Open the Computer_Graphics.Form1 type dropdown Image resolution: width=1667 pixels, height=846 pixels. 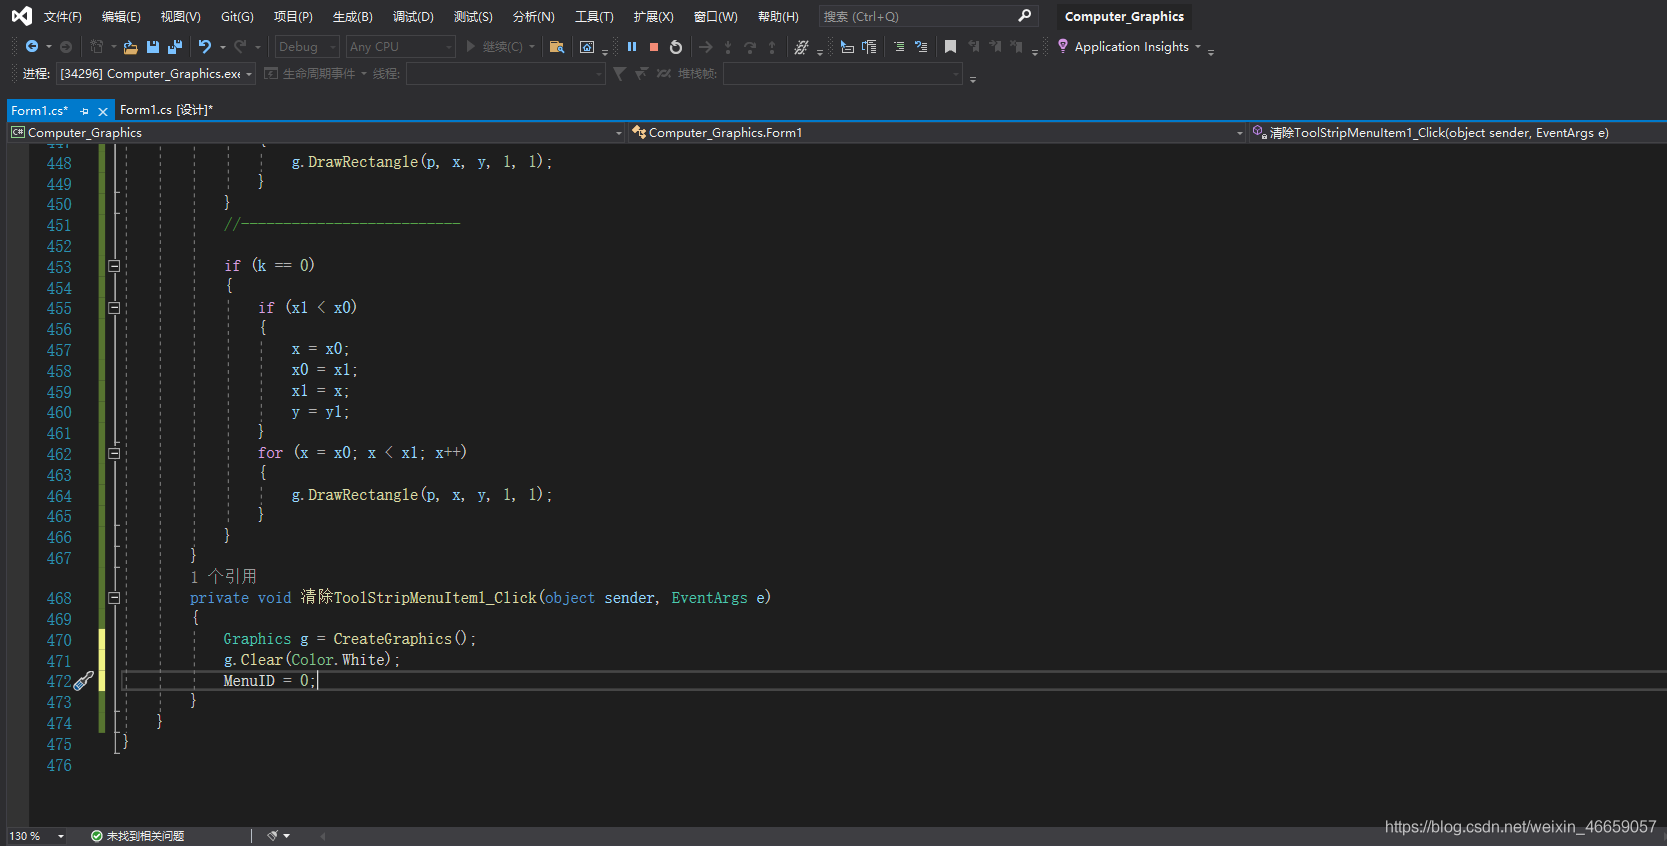tap(937, 133)
